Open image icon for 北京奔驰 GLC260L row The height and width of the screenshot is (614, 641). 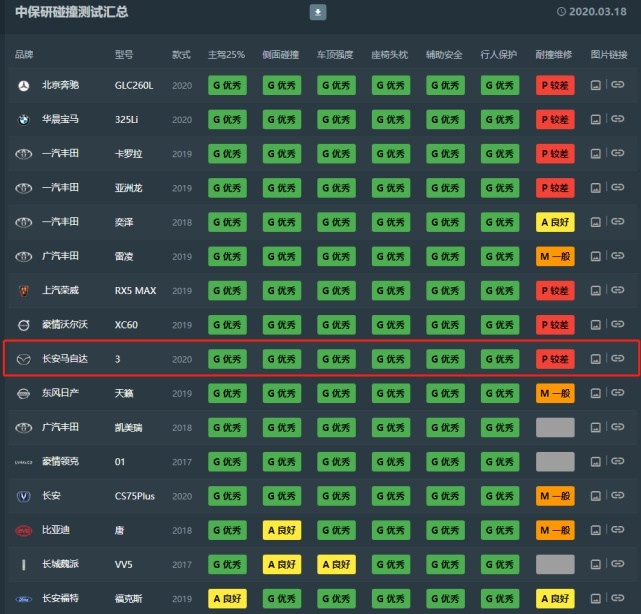[x=596, y=85]
